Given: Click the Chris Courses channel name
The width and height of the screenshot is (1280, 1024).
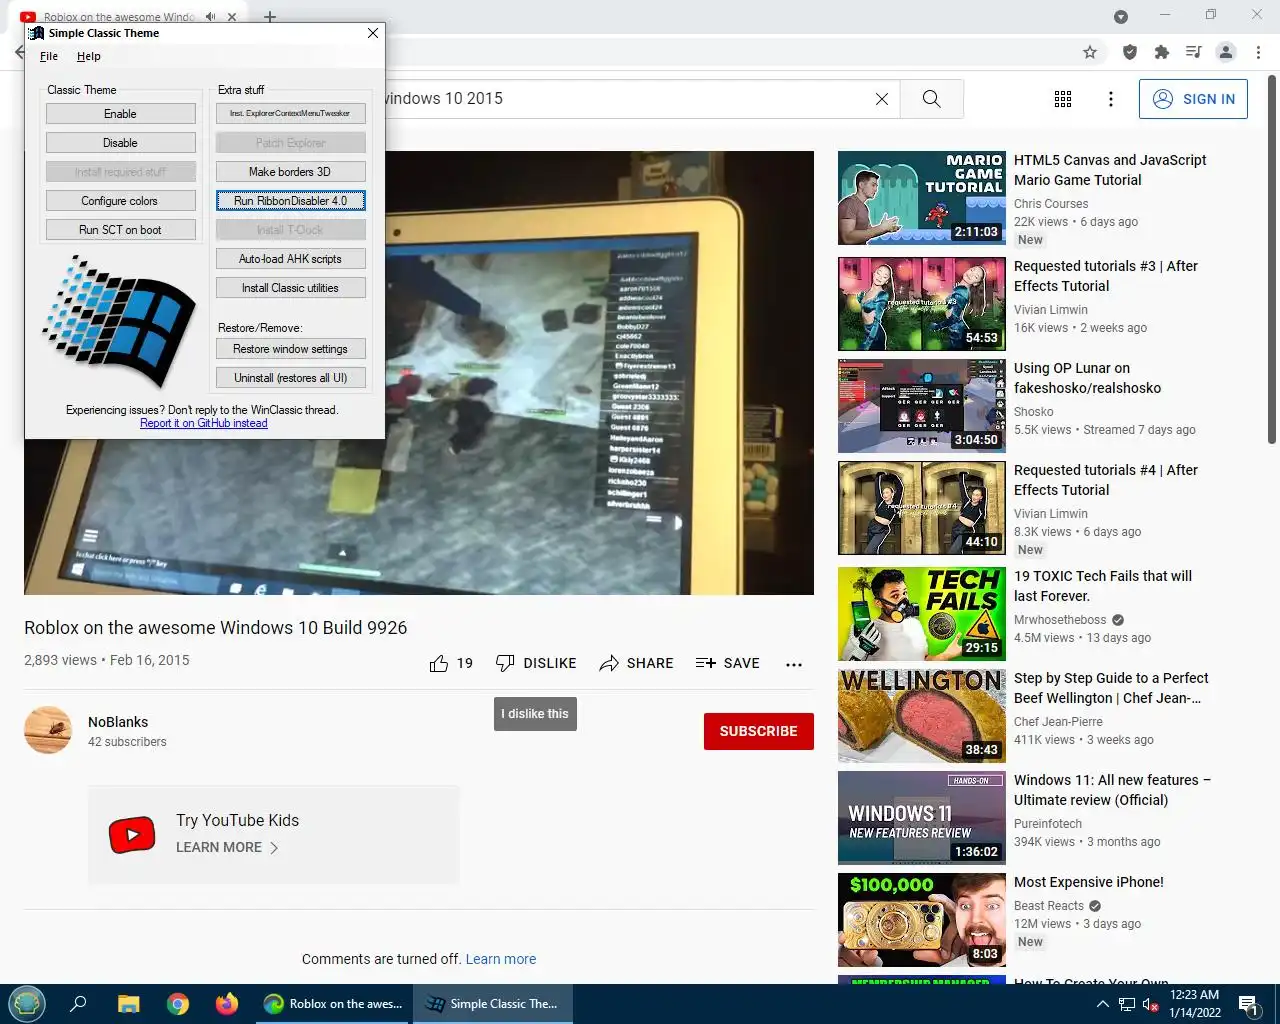Looking at the screenshot, I should point(1051,203).
